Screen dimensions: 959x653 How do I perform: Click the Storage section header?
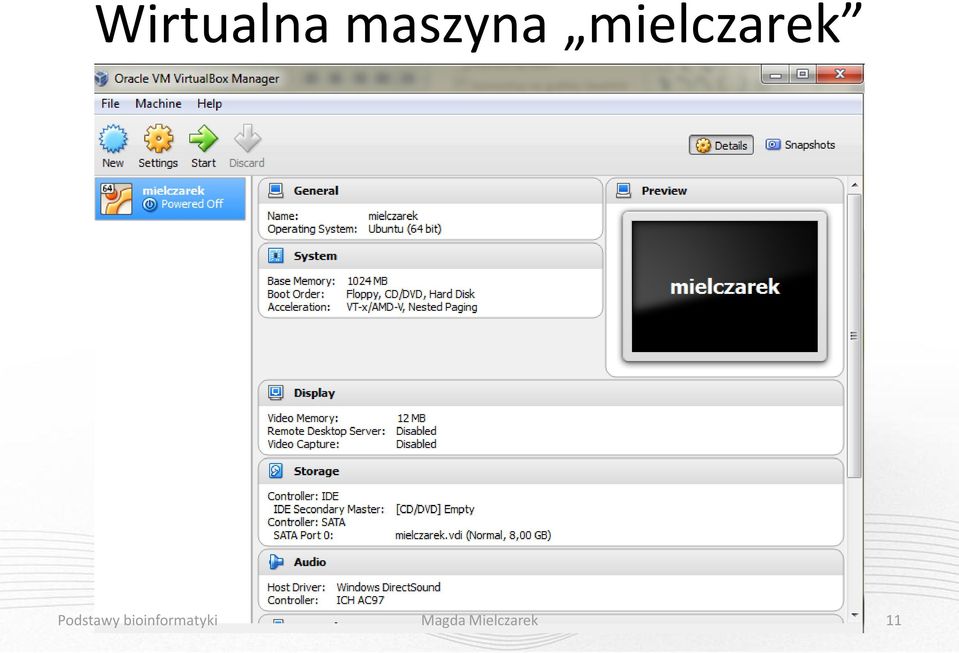pyautogui.click(x=550, y=471)
